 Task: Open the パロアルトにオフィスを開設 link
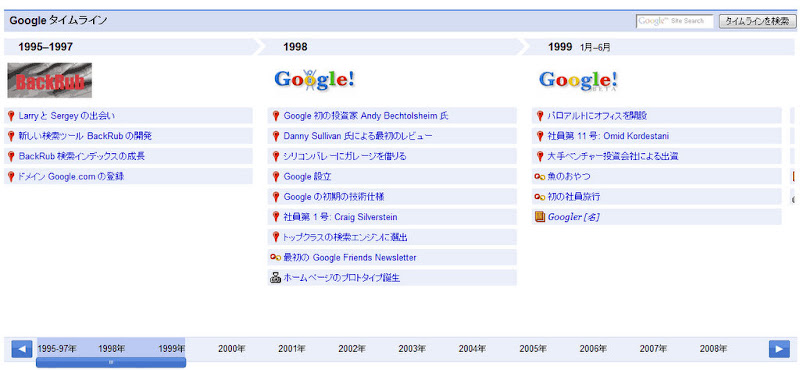[x=597, y=116]
